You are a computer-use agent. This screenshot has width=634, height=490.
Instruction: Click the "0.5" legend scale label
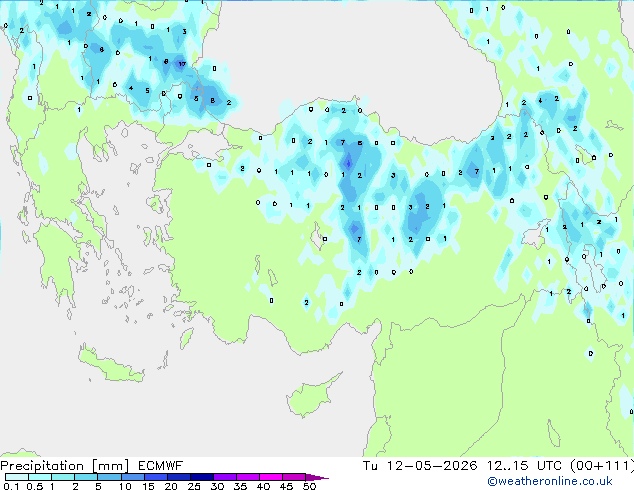35,486
